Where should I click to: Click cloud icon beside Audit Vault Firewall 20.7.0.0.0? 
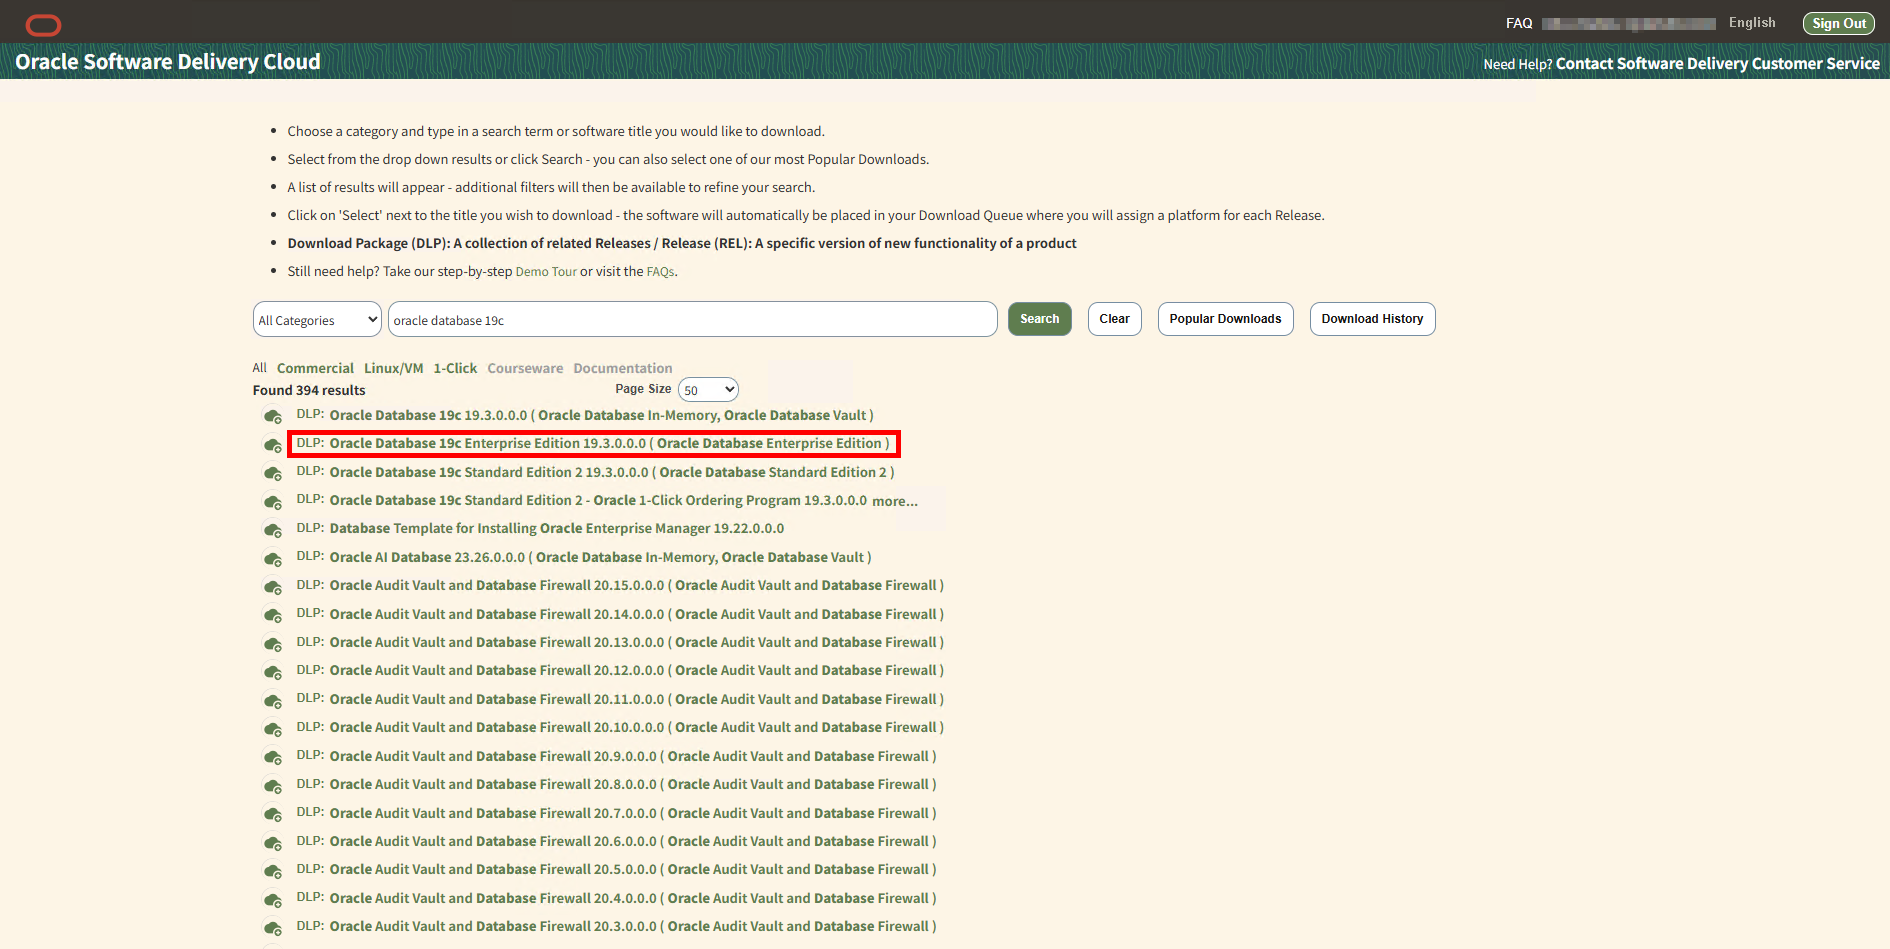click(x=272, y=814)
